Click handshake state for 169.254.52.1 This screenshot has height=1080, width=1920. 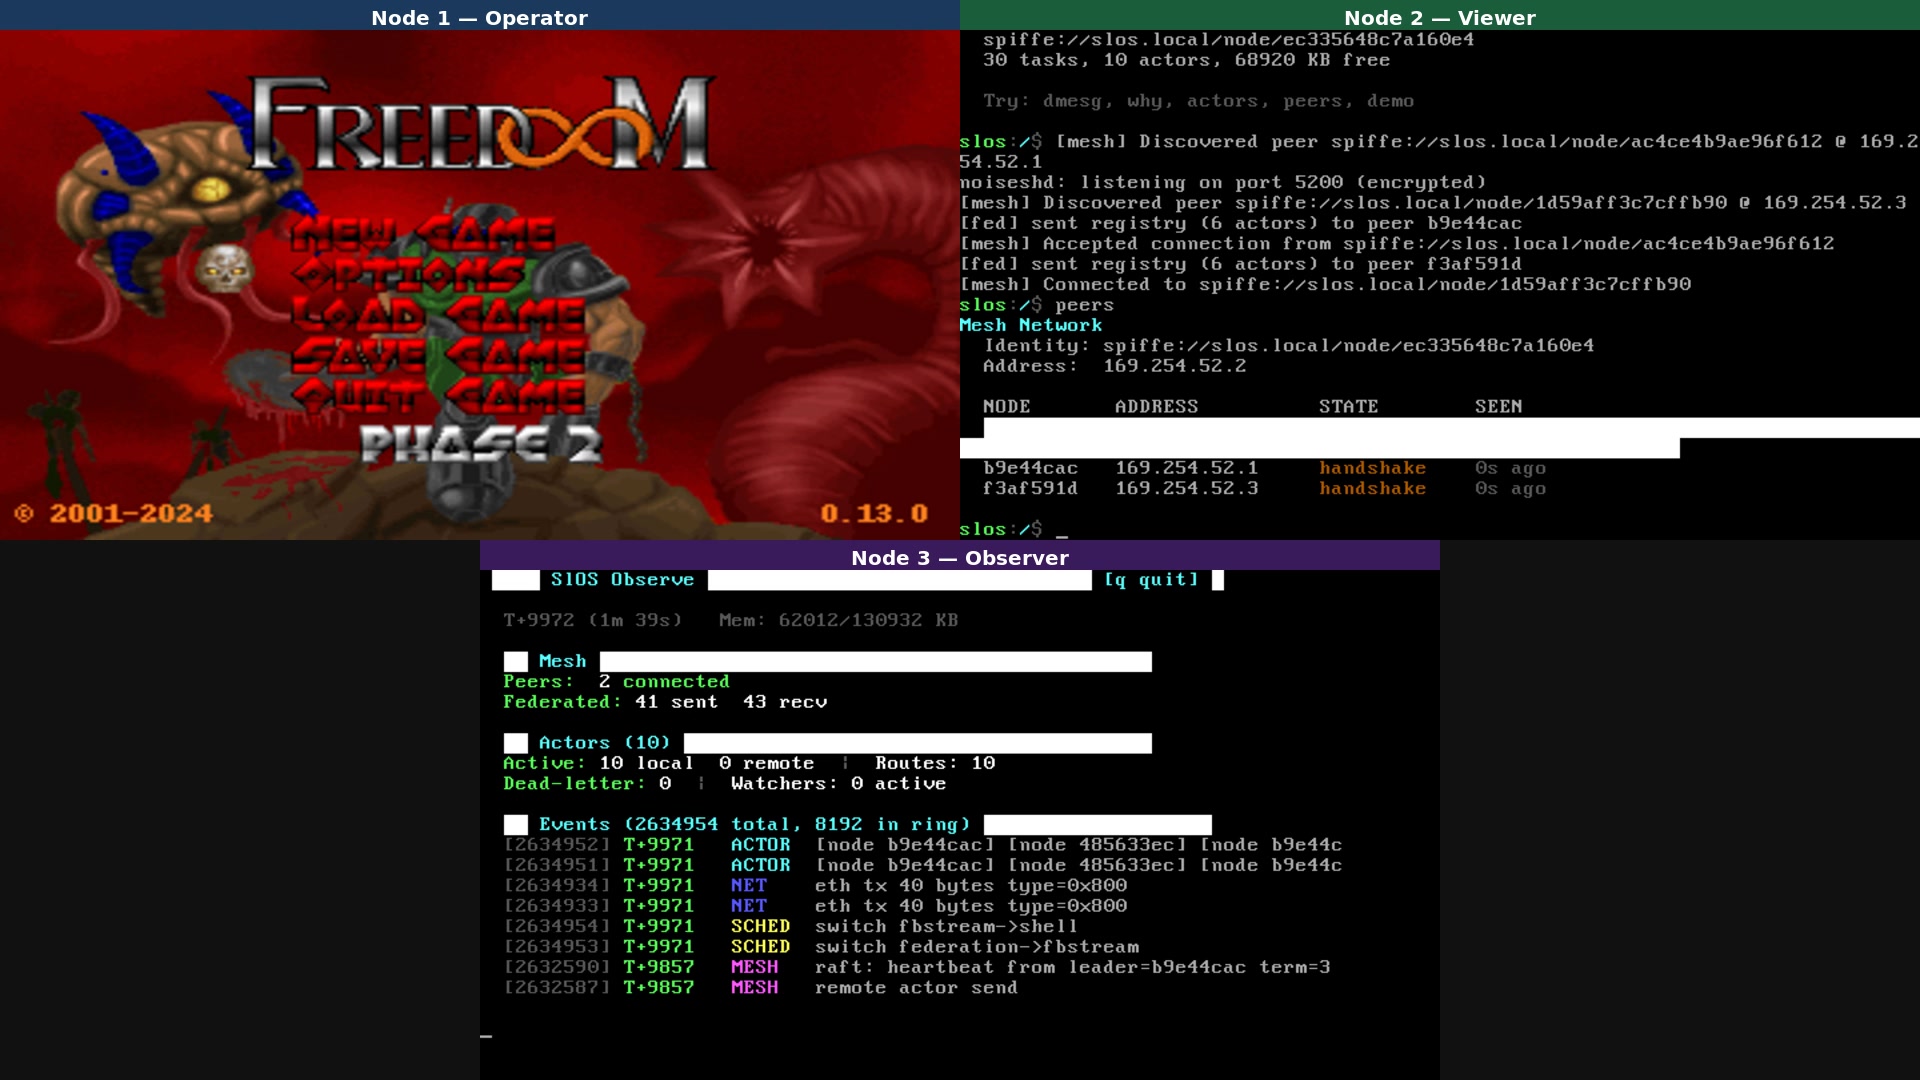click(1372, 468)
